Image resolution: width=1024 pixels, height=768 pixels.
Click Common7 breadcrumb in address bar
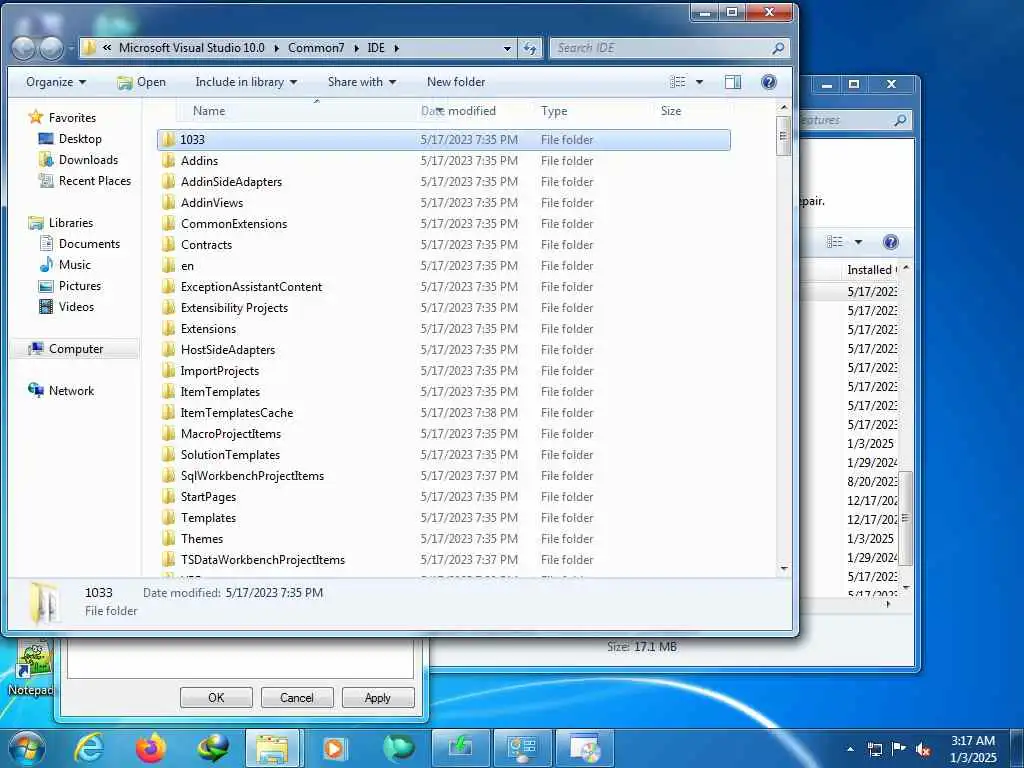(316, 48)
